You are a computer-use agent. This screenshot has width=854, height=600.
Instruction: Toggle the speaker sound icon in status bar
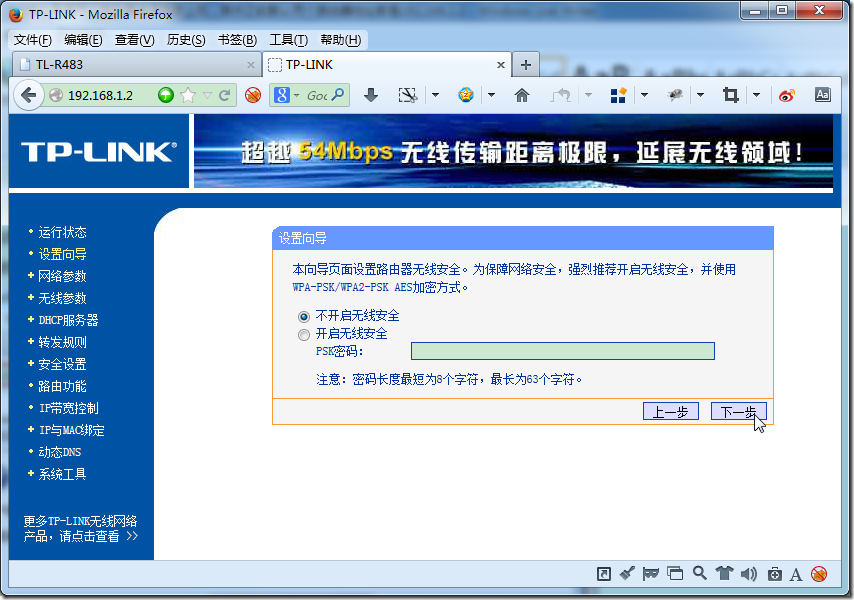(x=749, y=574)
